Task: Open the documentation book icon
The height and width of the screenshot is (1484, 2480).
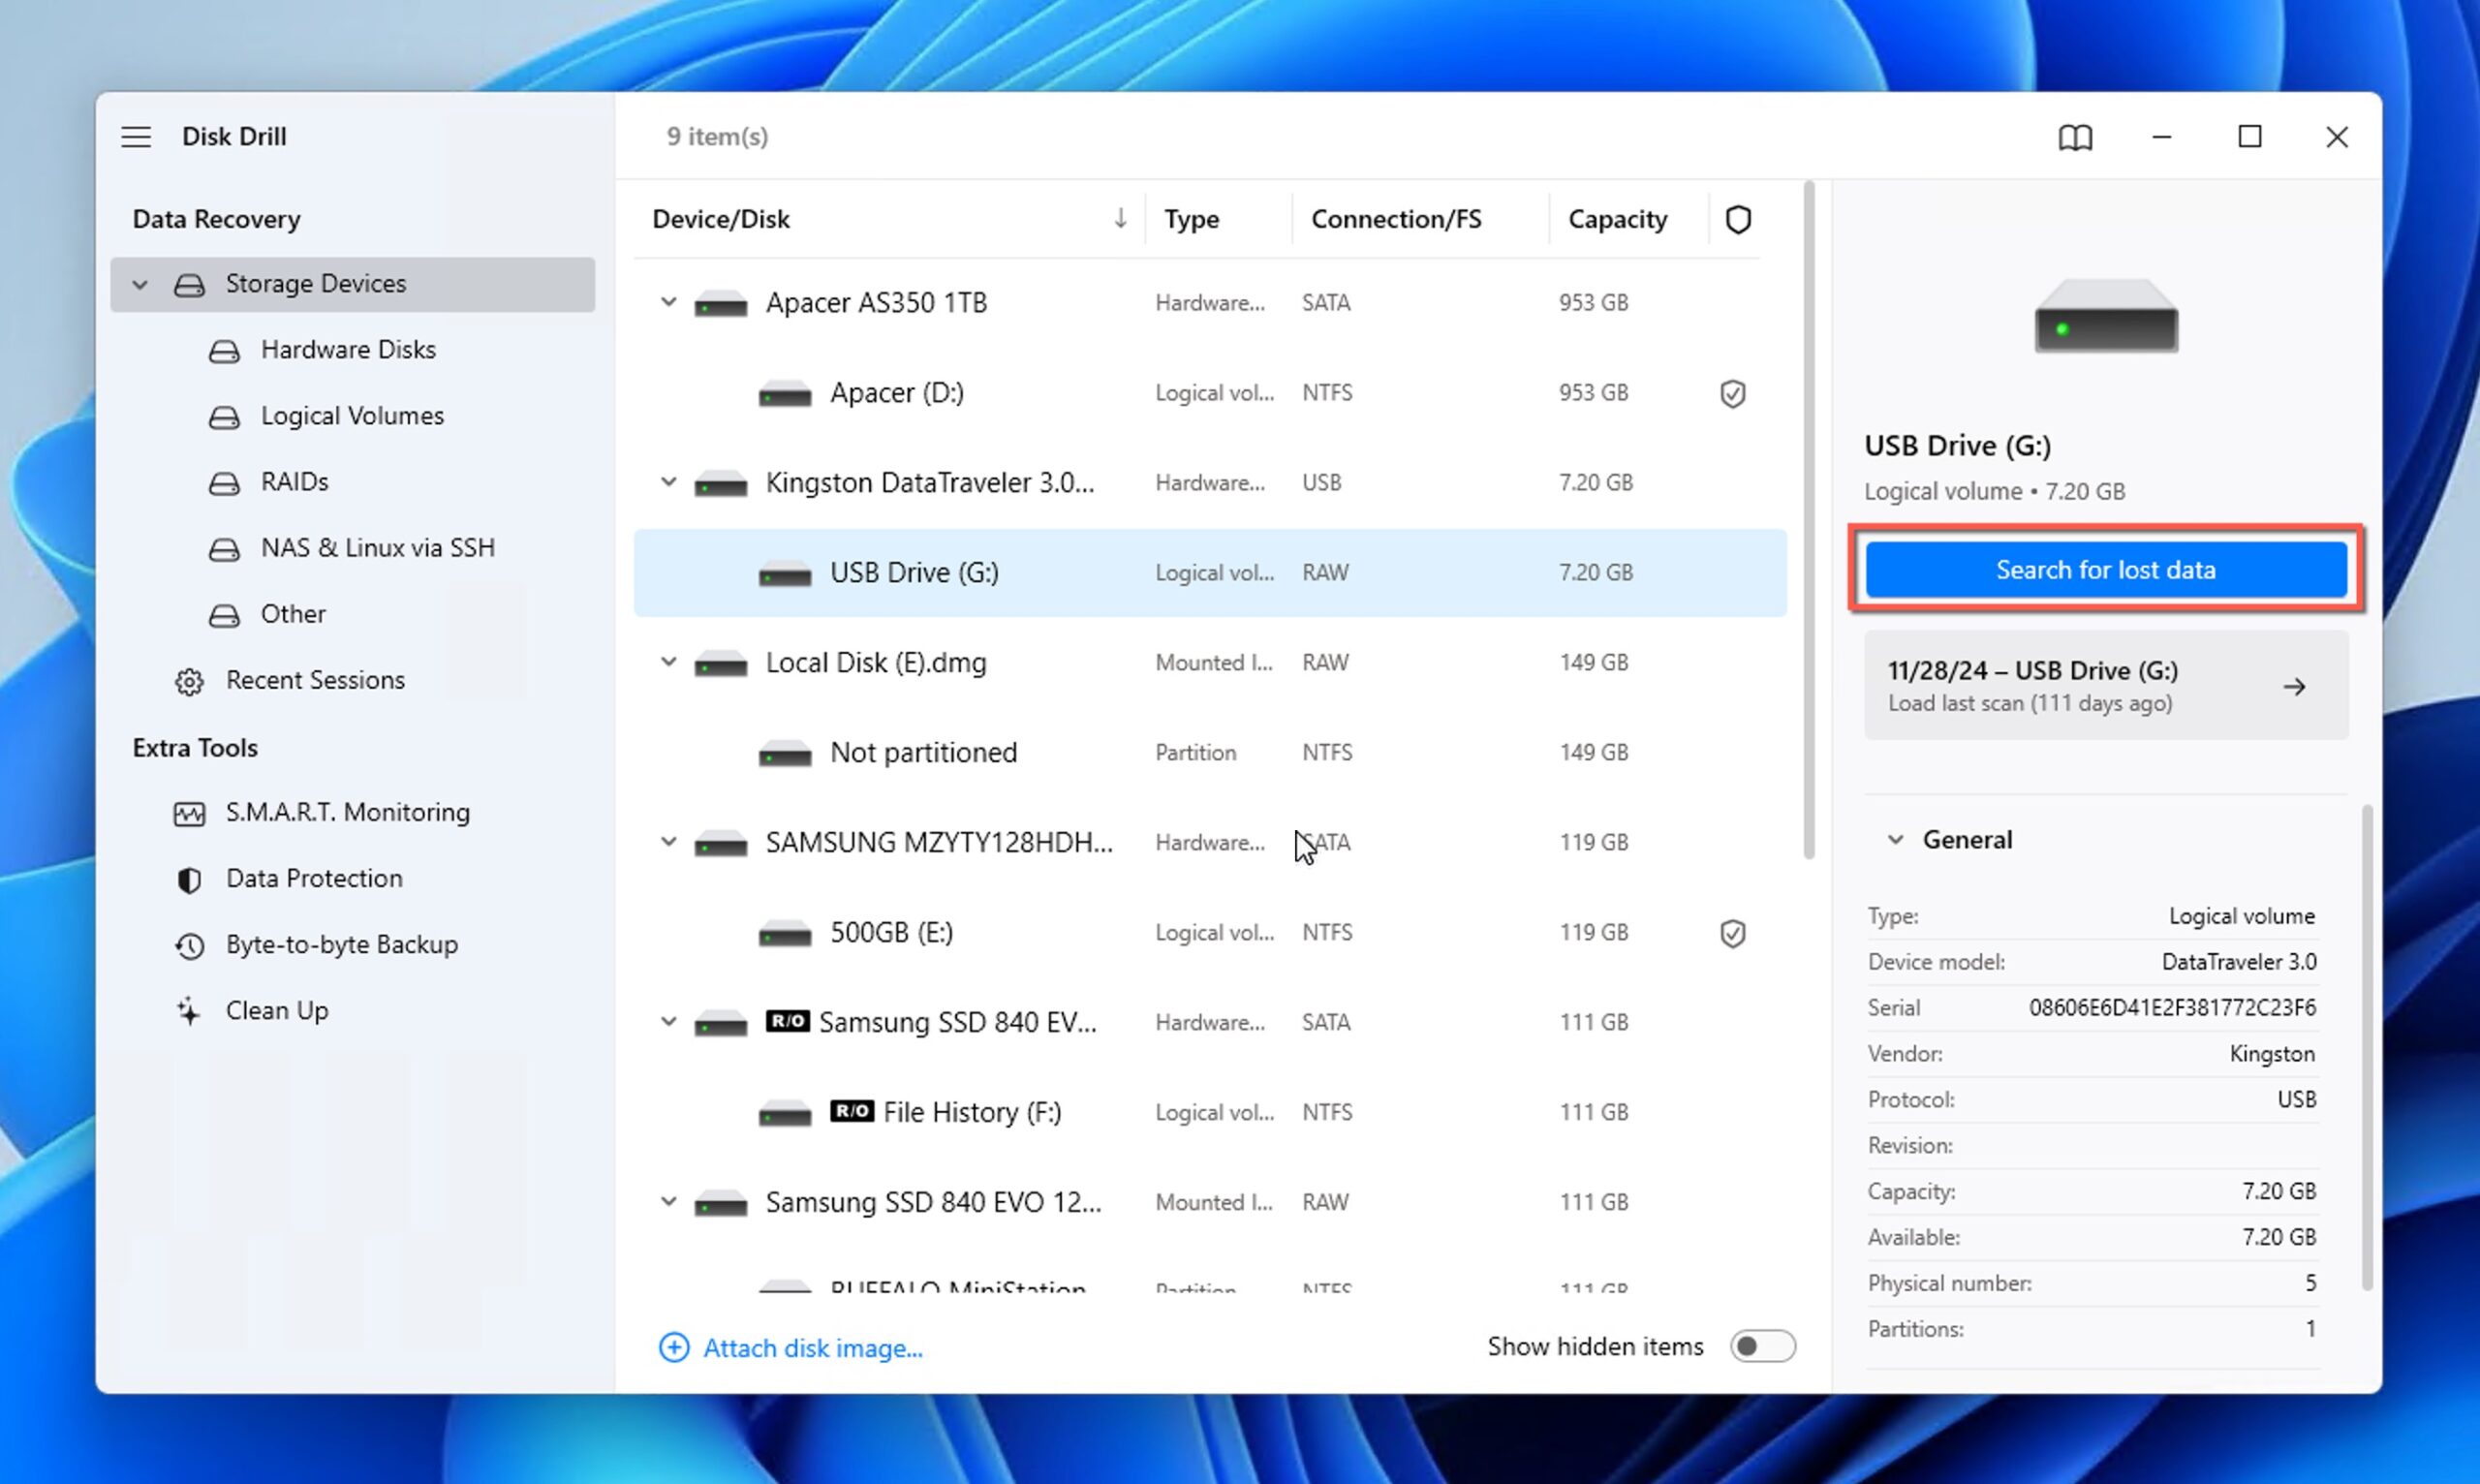Action: tap(2074, 137)
